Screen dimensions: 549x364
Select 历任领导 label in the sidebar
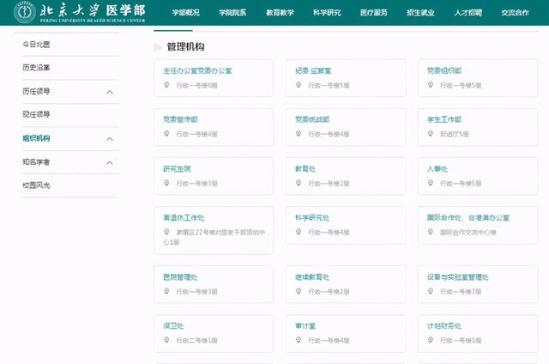click(x=36, y=91)
